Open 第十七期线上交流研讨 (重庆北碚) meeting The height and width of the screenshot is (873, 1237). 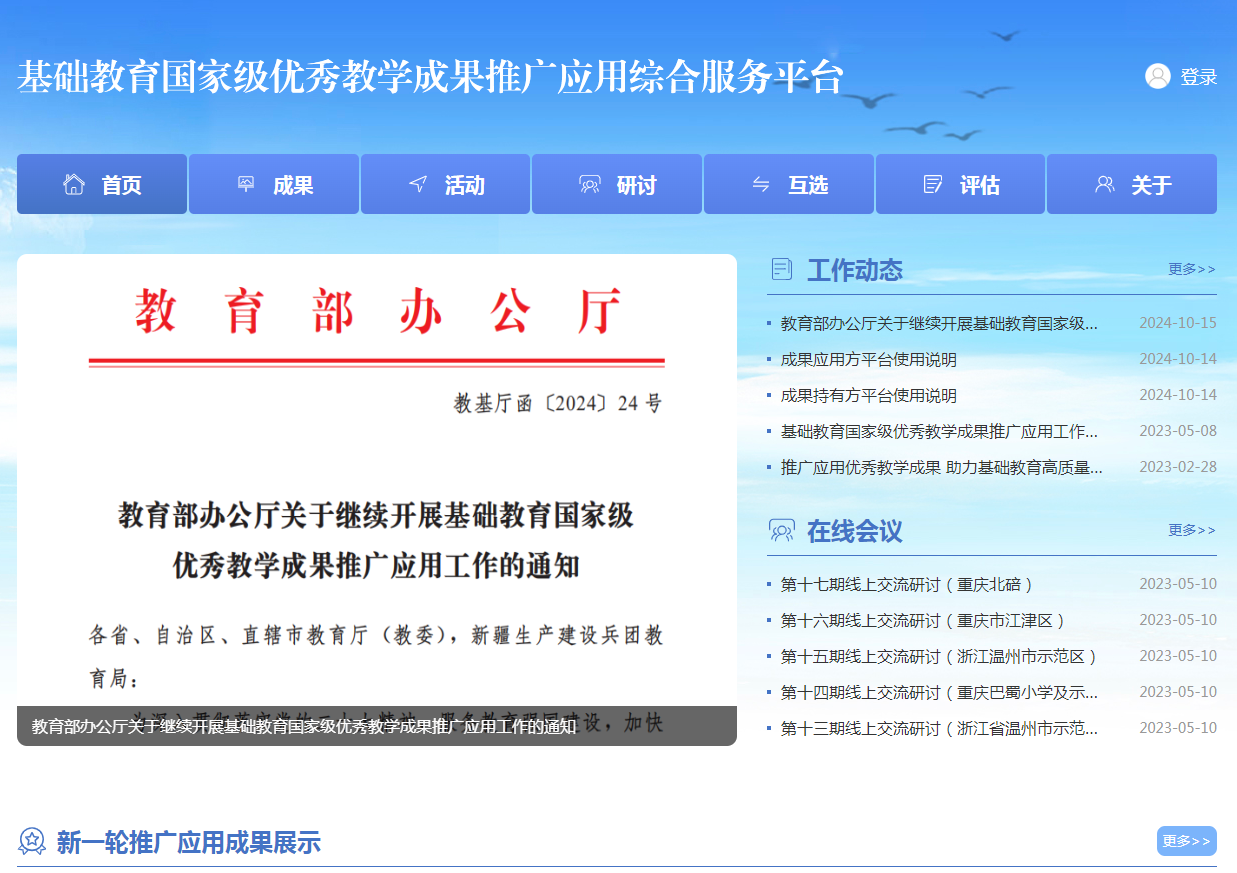tap(906, 584)
